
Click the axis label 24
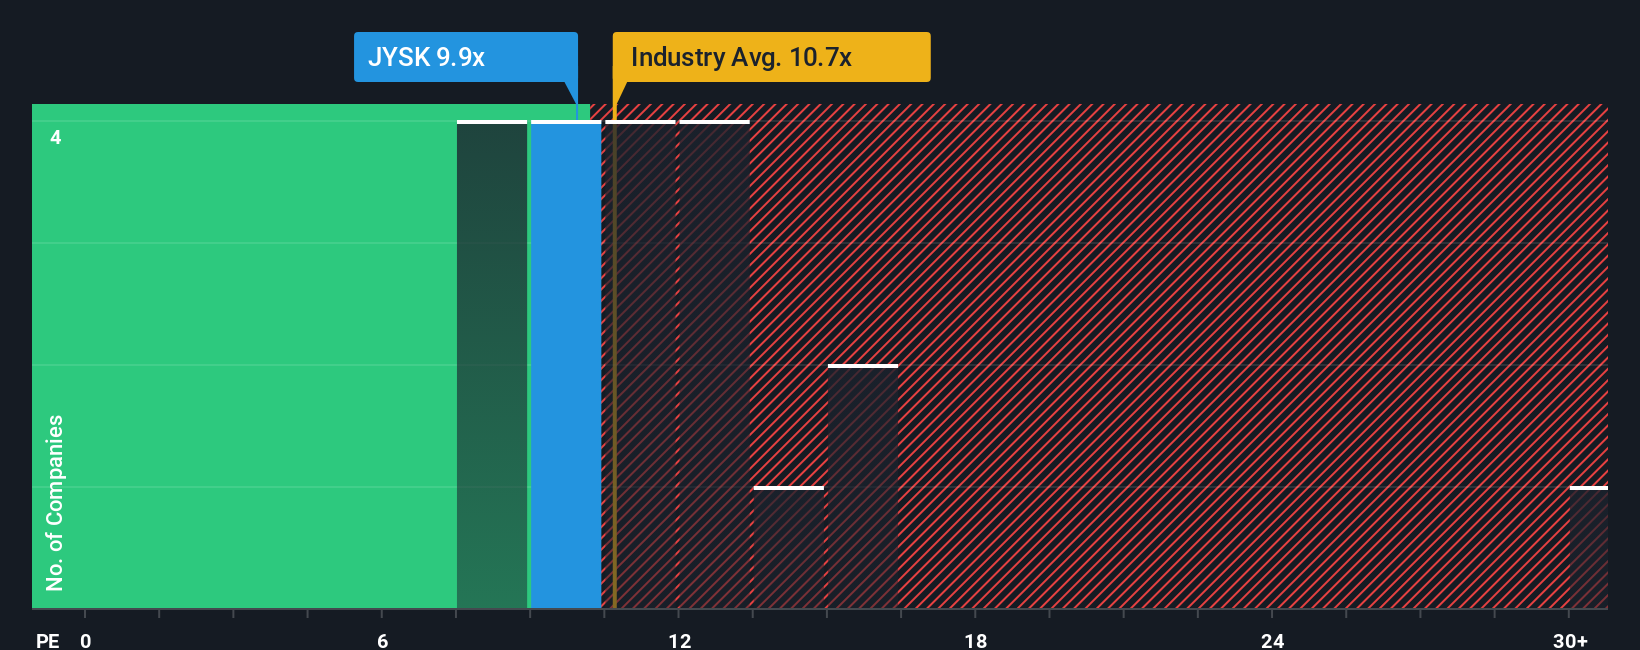pyautogui.click(x=1272, y=640)
